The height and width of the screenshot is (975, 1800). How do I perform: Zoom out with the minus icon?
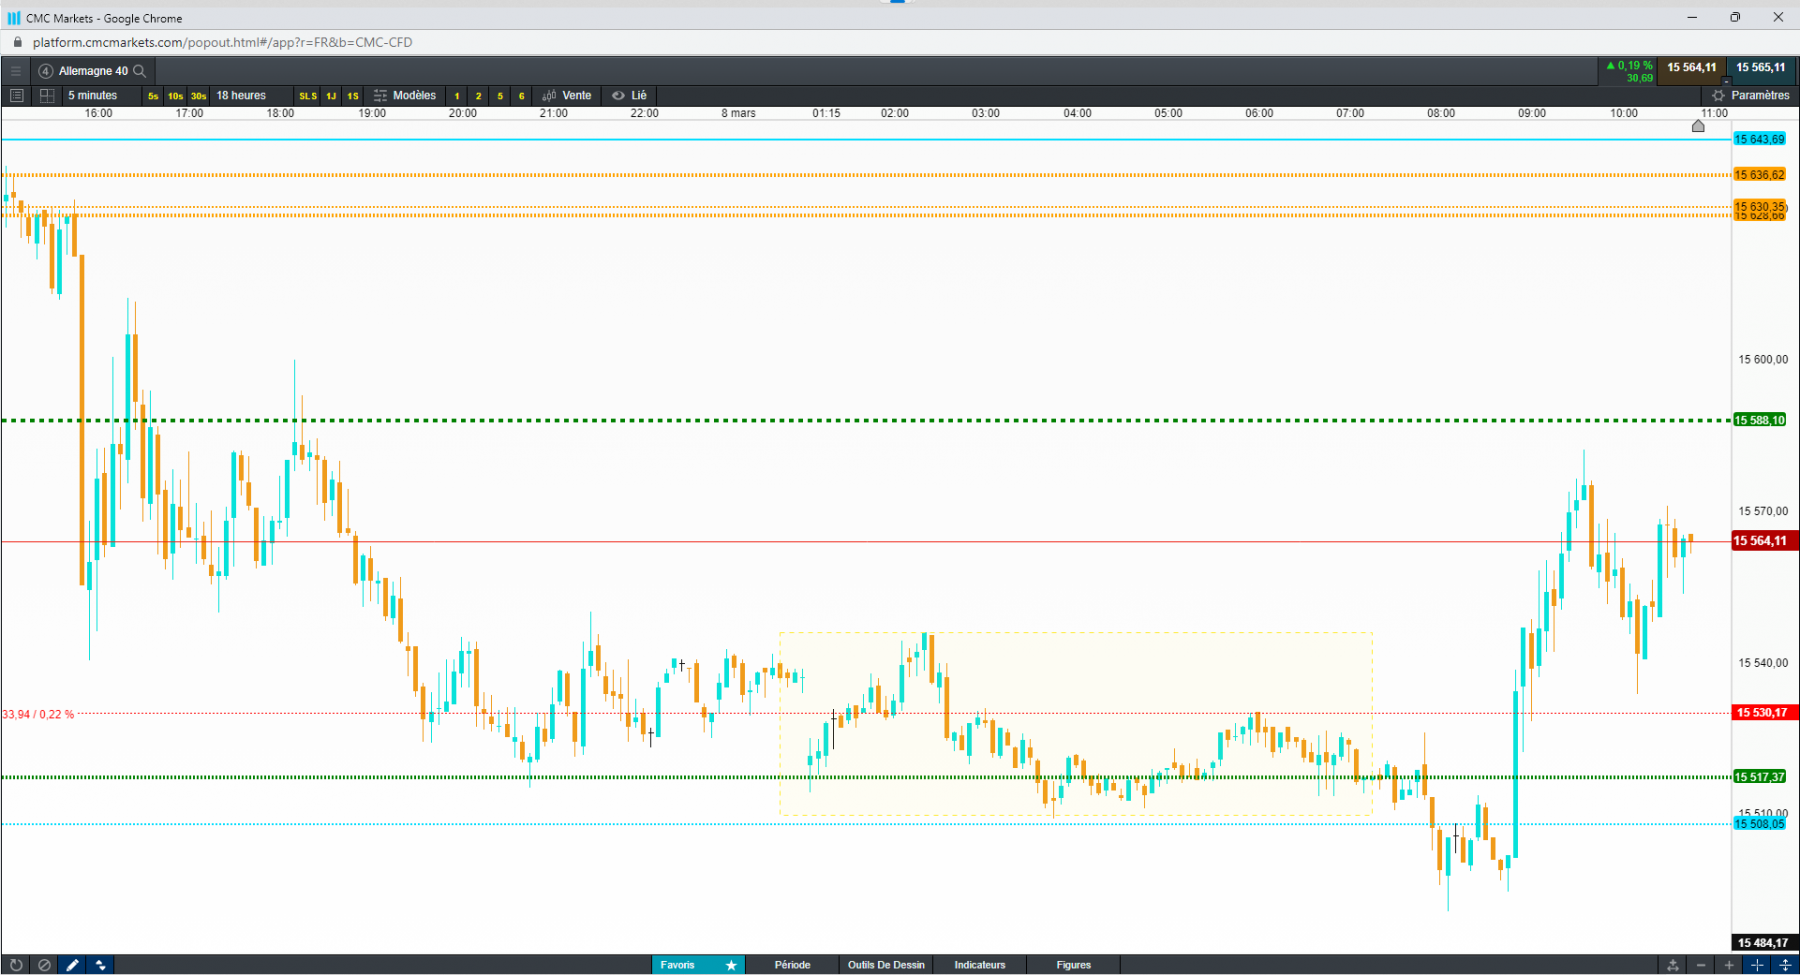tap(1701, 965)
